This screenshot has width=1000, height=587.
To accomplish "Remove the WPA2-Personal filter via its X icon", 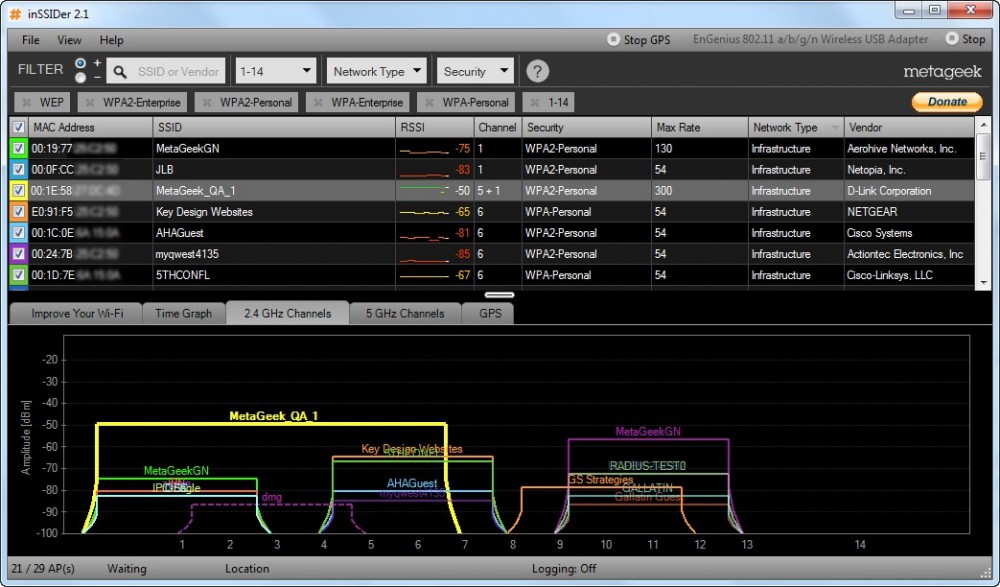I will click(207, 102).
